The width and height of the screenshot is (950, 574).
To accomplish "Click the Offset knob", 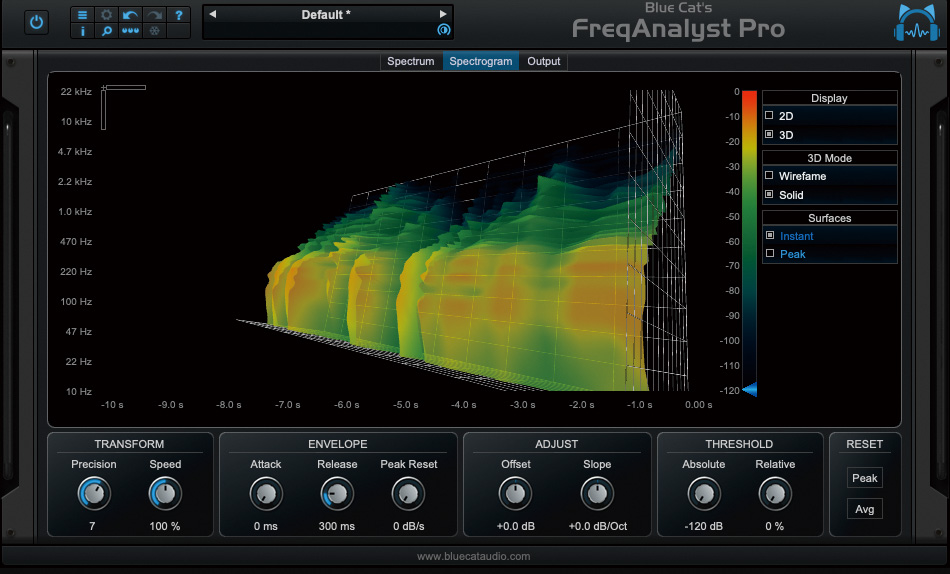I will coord(516,493).
